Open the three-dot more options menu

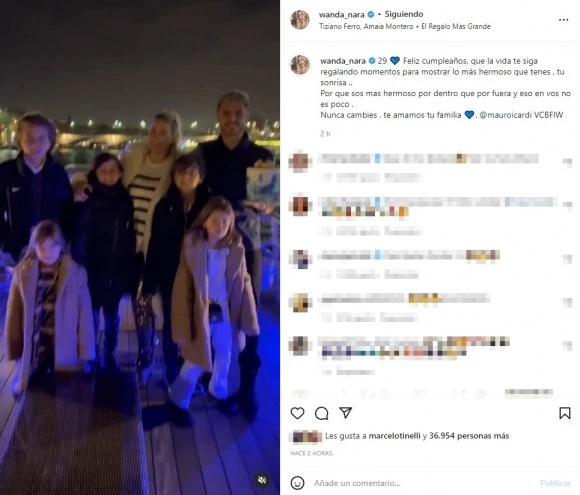point(563,20)
